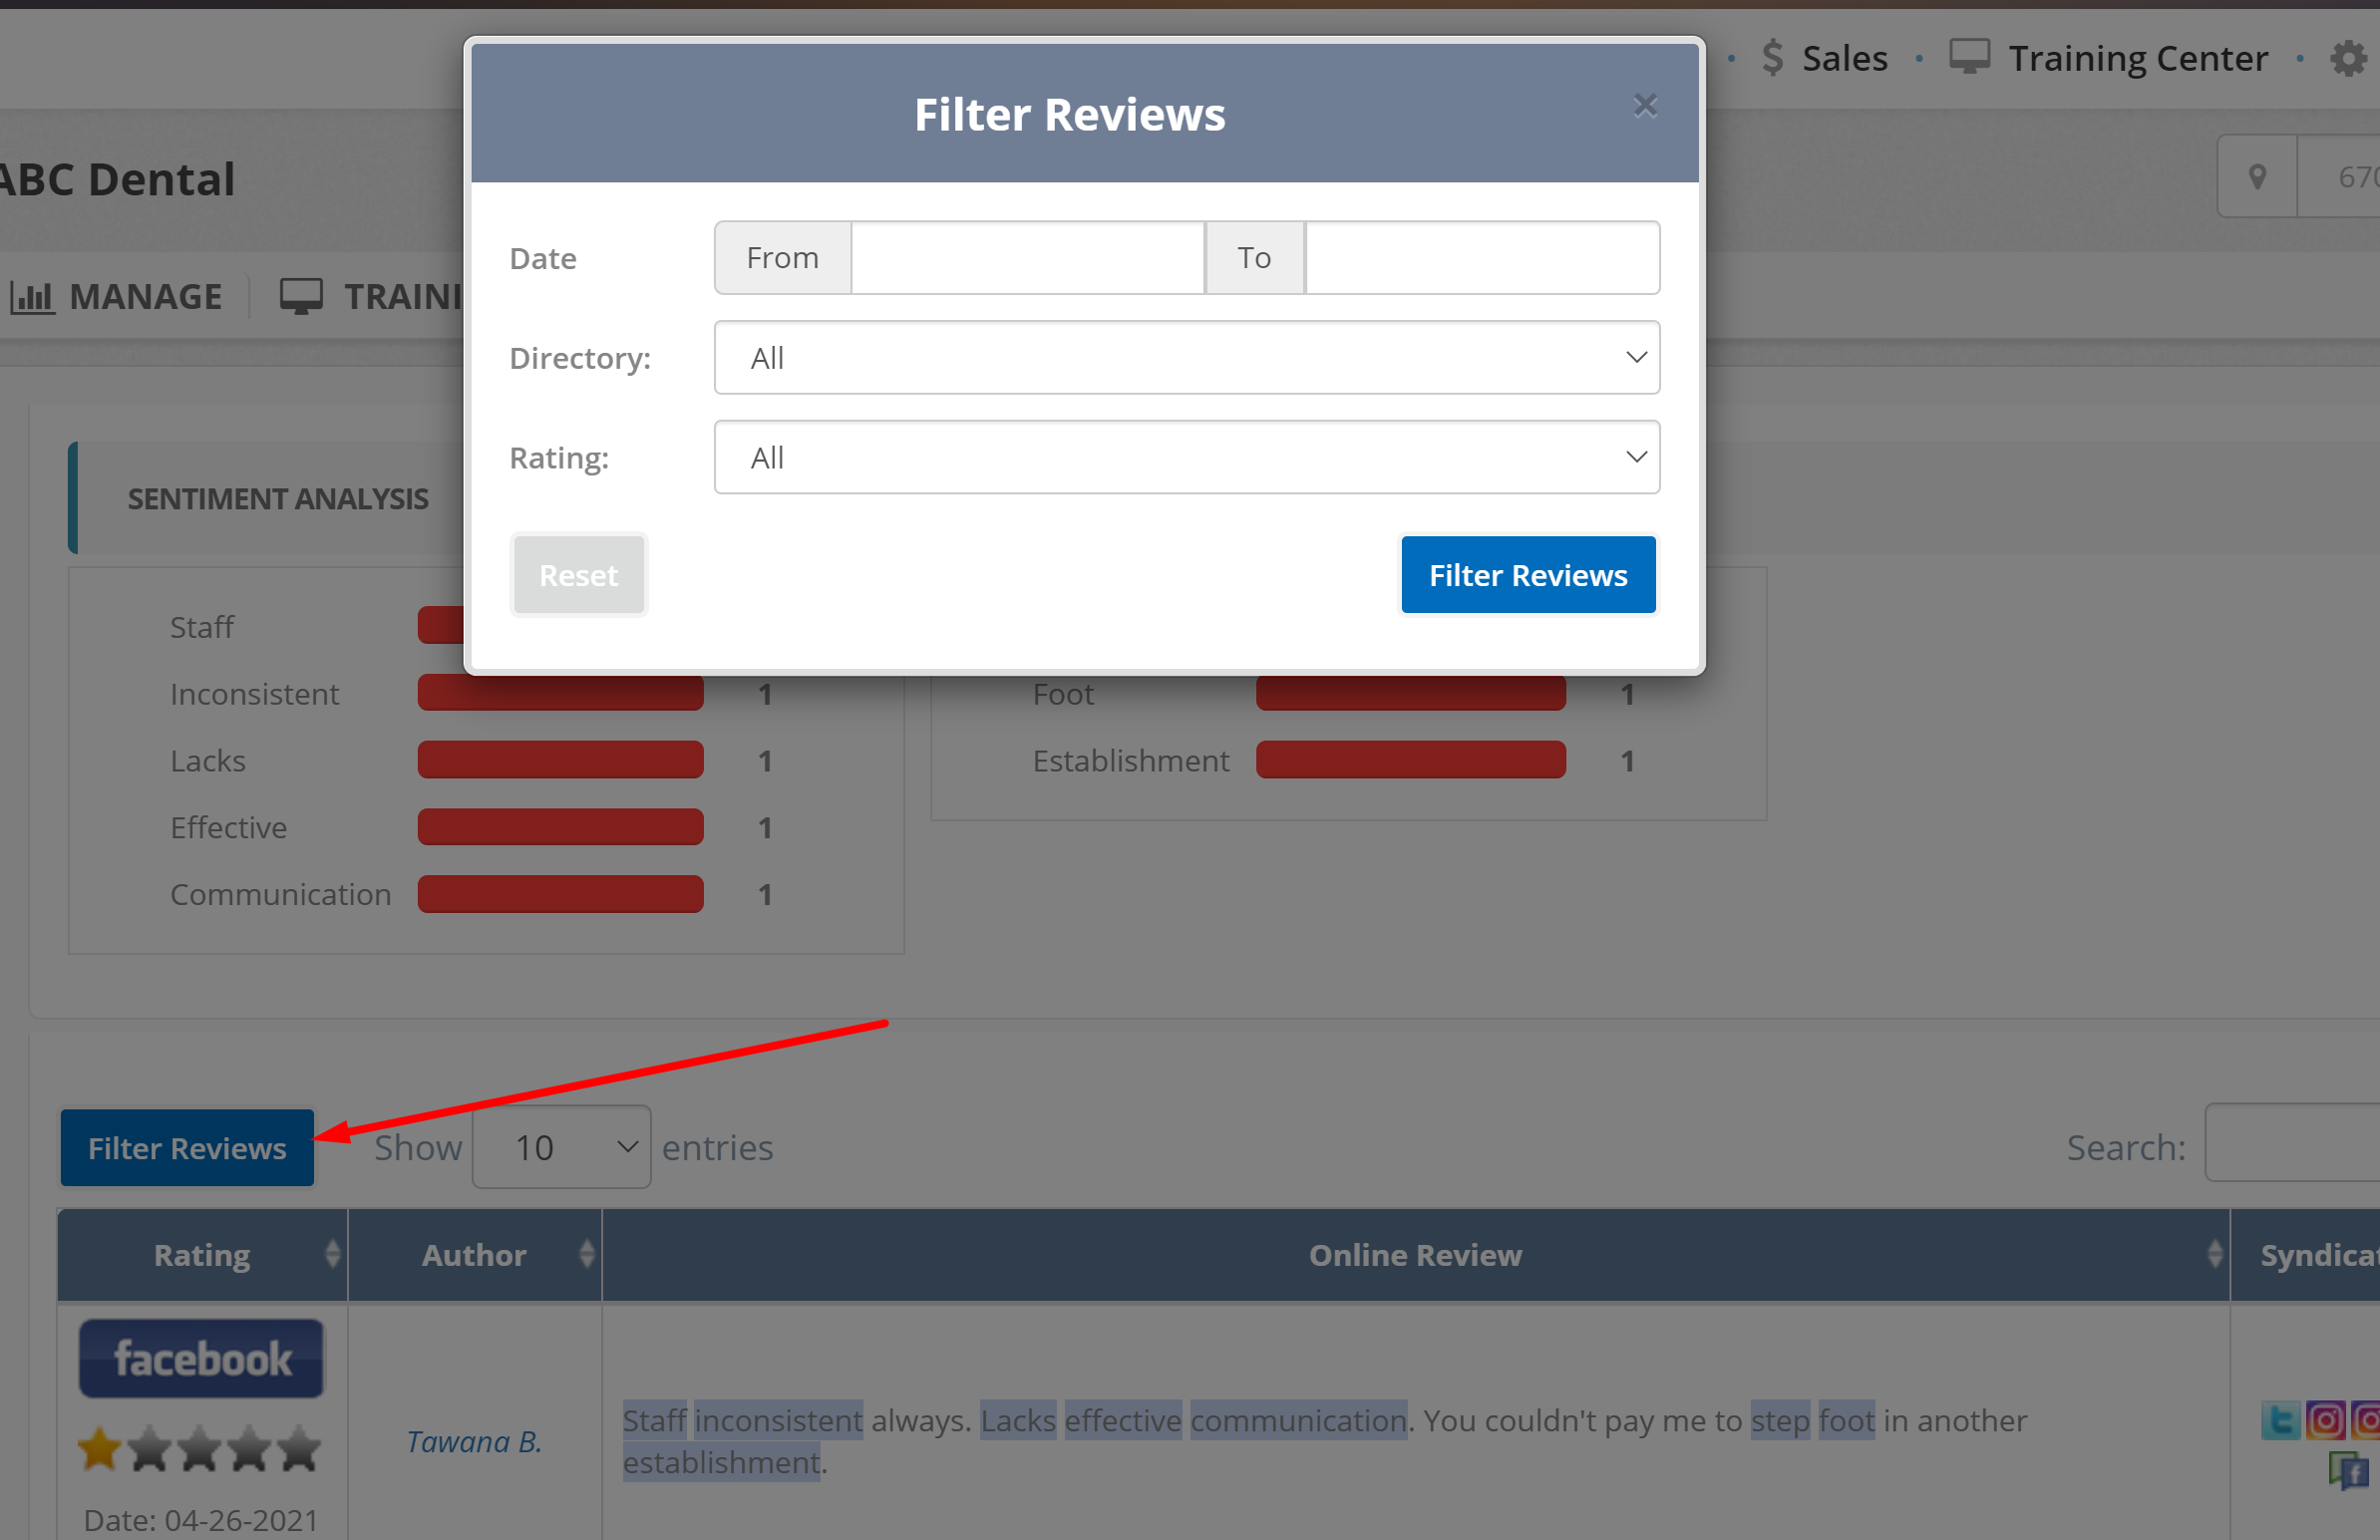Screen dimensions: 2380x1540
Task: Click the Facebook reply chat icon
Action: (2348, 1471)
